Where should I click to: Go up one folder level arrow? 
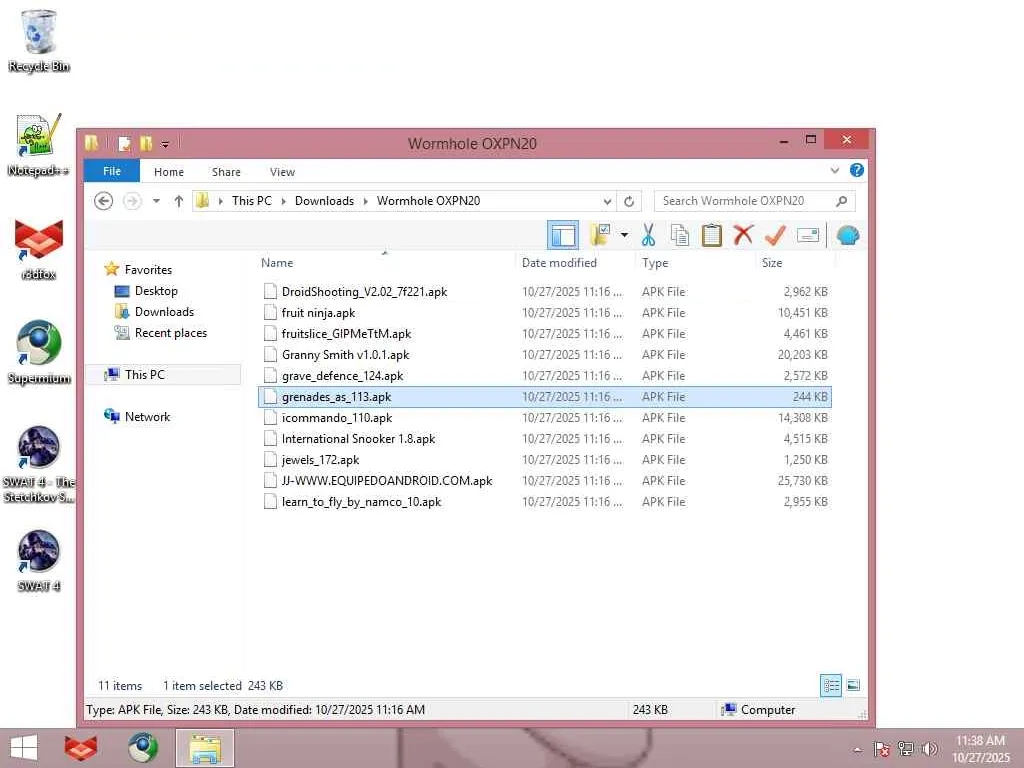pos(178,201)
